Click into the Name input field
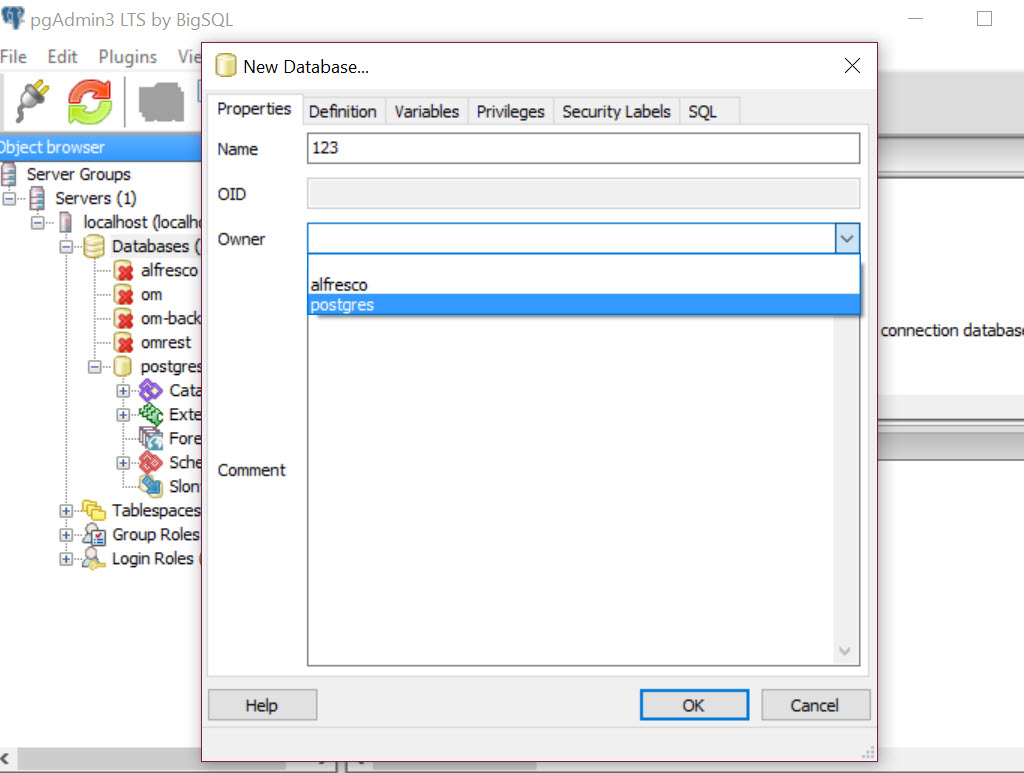1024x773 pixels. click(583, 148)
